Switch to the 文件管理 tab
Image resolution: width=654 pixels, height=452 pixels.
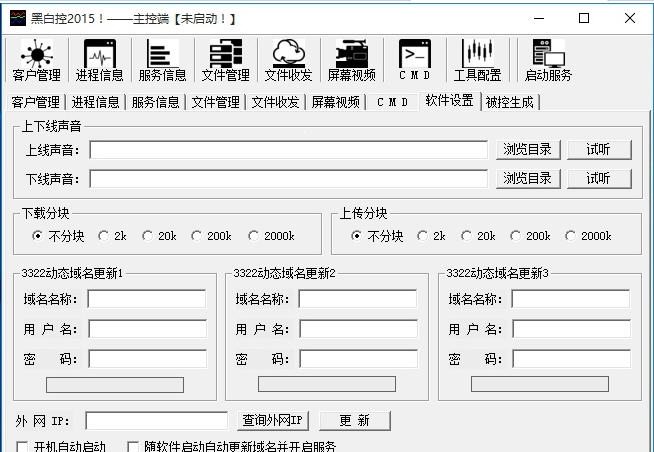pos(216,102)
